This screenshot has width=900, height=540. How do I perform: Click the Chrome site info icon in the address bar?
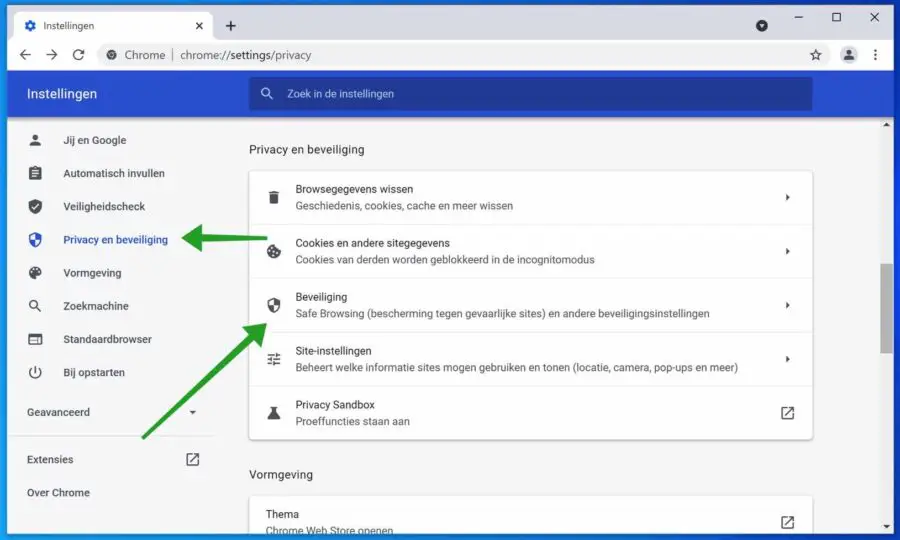point(111,55)
